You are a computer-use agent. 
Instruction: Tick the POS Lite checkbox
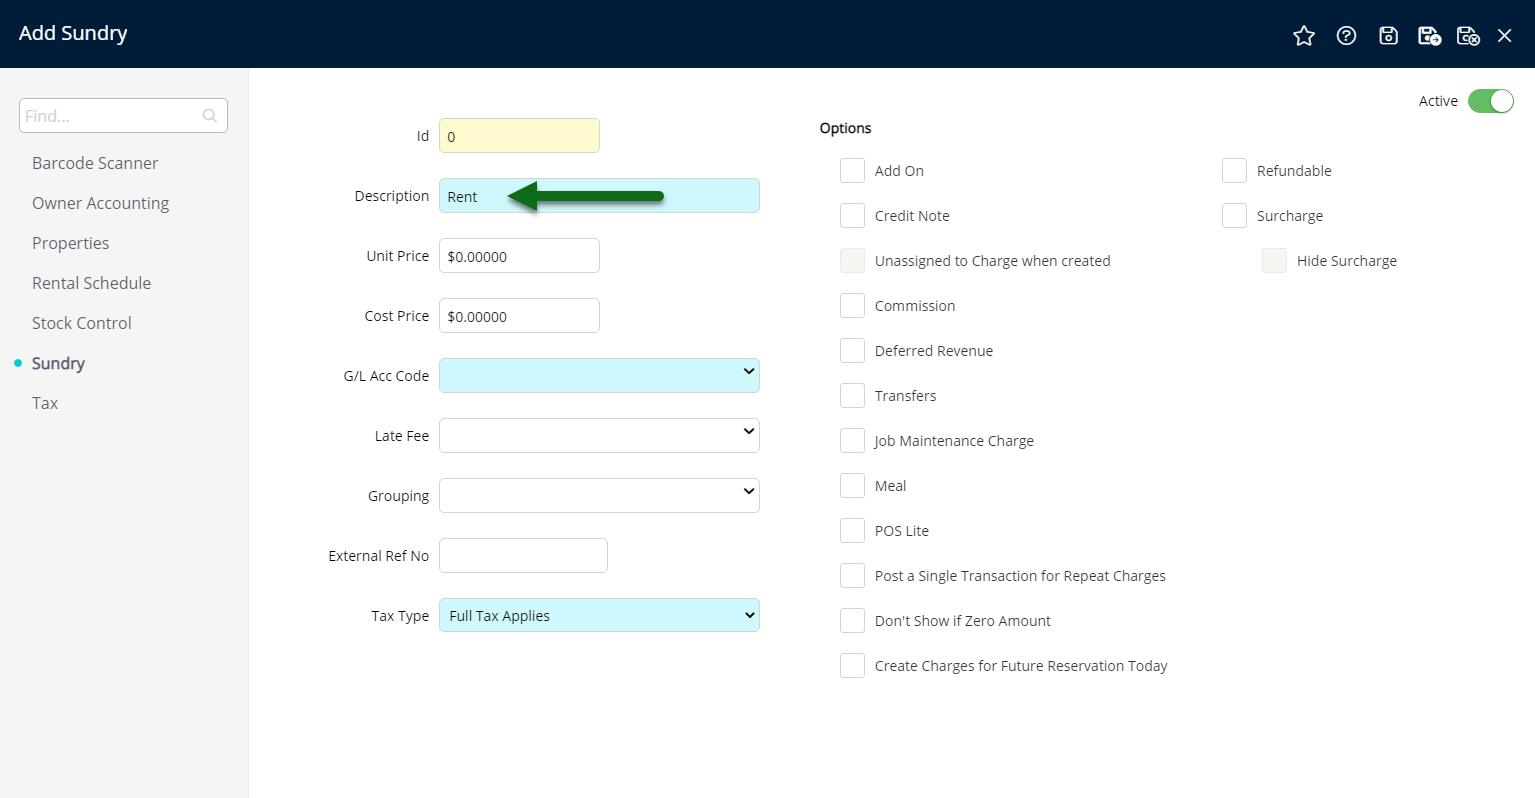pos(852,531)
